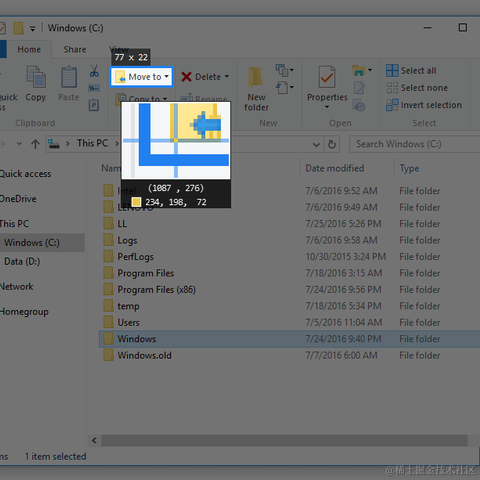Select the Program Files (x86) folder

(156, 290)
